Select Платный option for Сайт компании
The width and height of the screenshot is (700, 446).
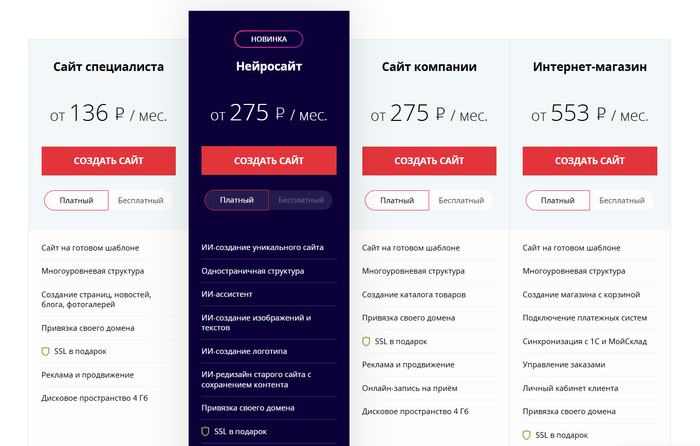click(397, 200)
